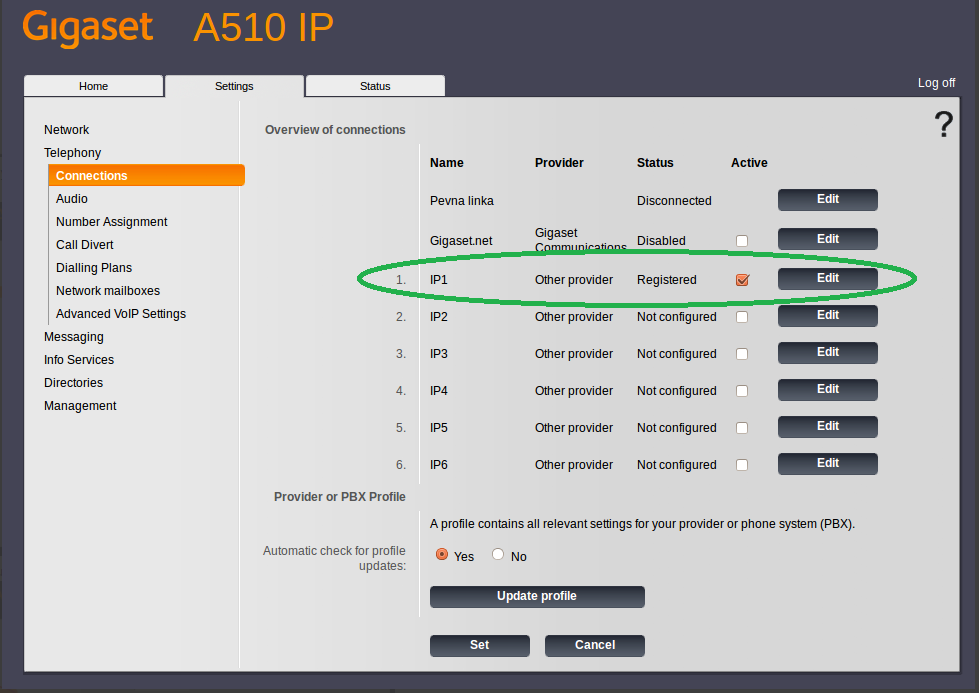Screen dimensions: 979x693
Task: Click the help question mark icon
Action: tap(943, 125)
